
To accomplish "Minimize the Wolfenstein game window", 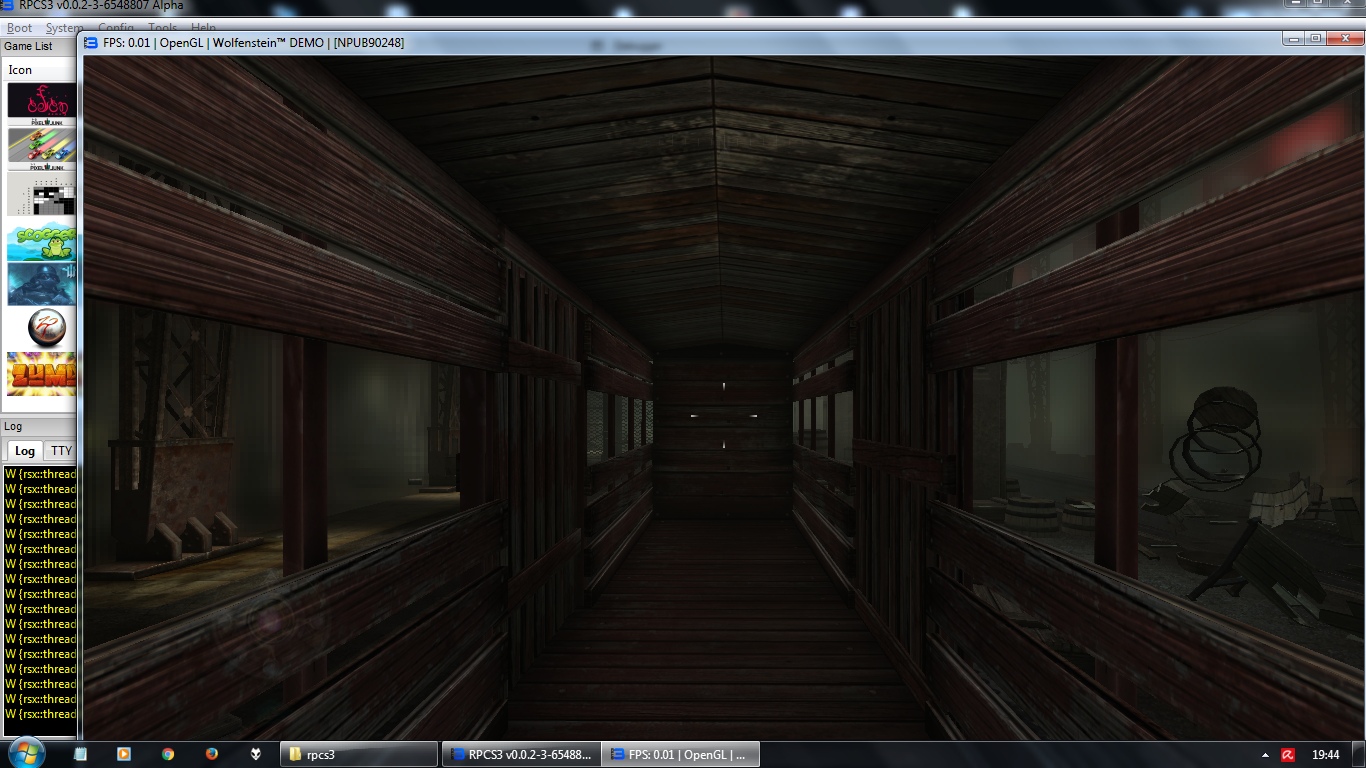I will click(x=1294, y=39).
